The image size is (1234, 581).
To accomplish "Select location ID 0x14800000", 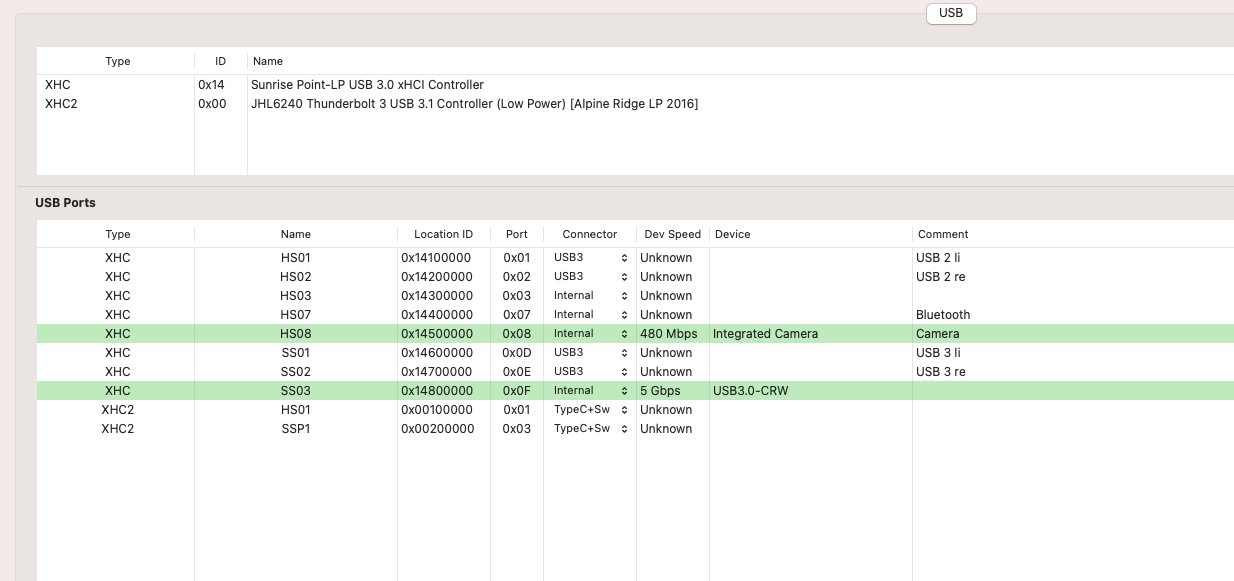I will [437, 391].
